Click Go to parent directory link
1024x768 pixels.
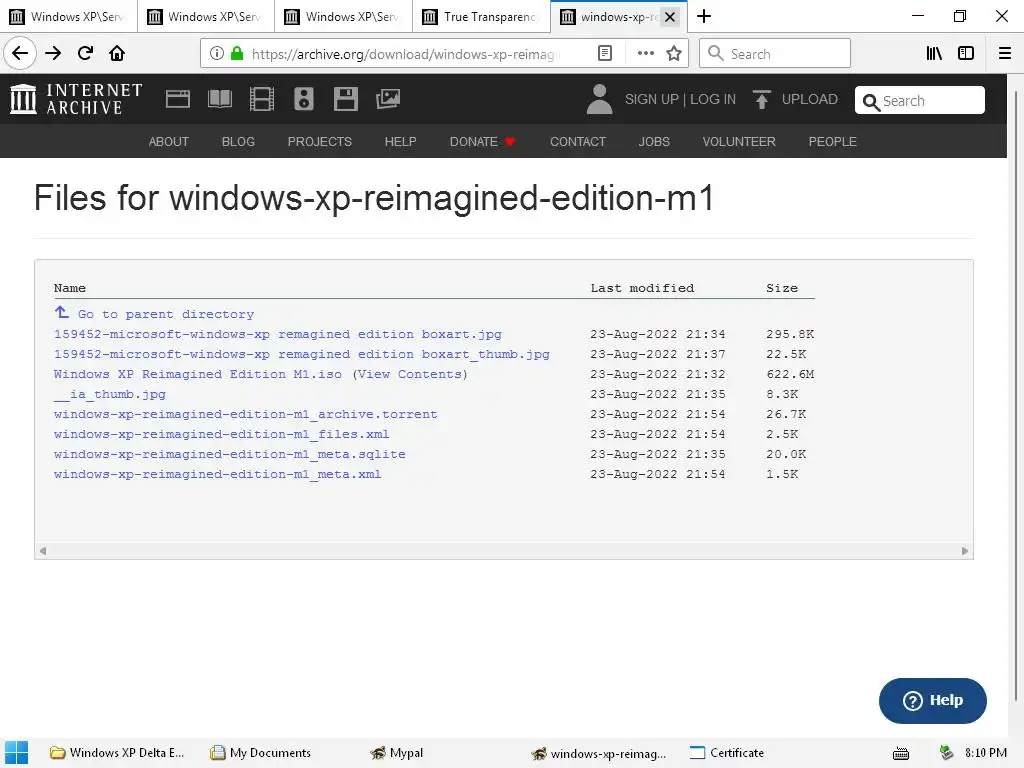(x=154, y=314)
